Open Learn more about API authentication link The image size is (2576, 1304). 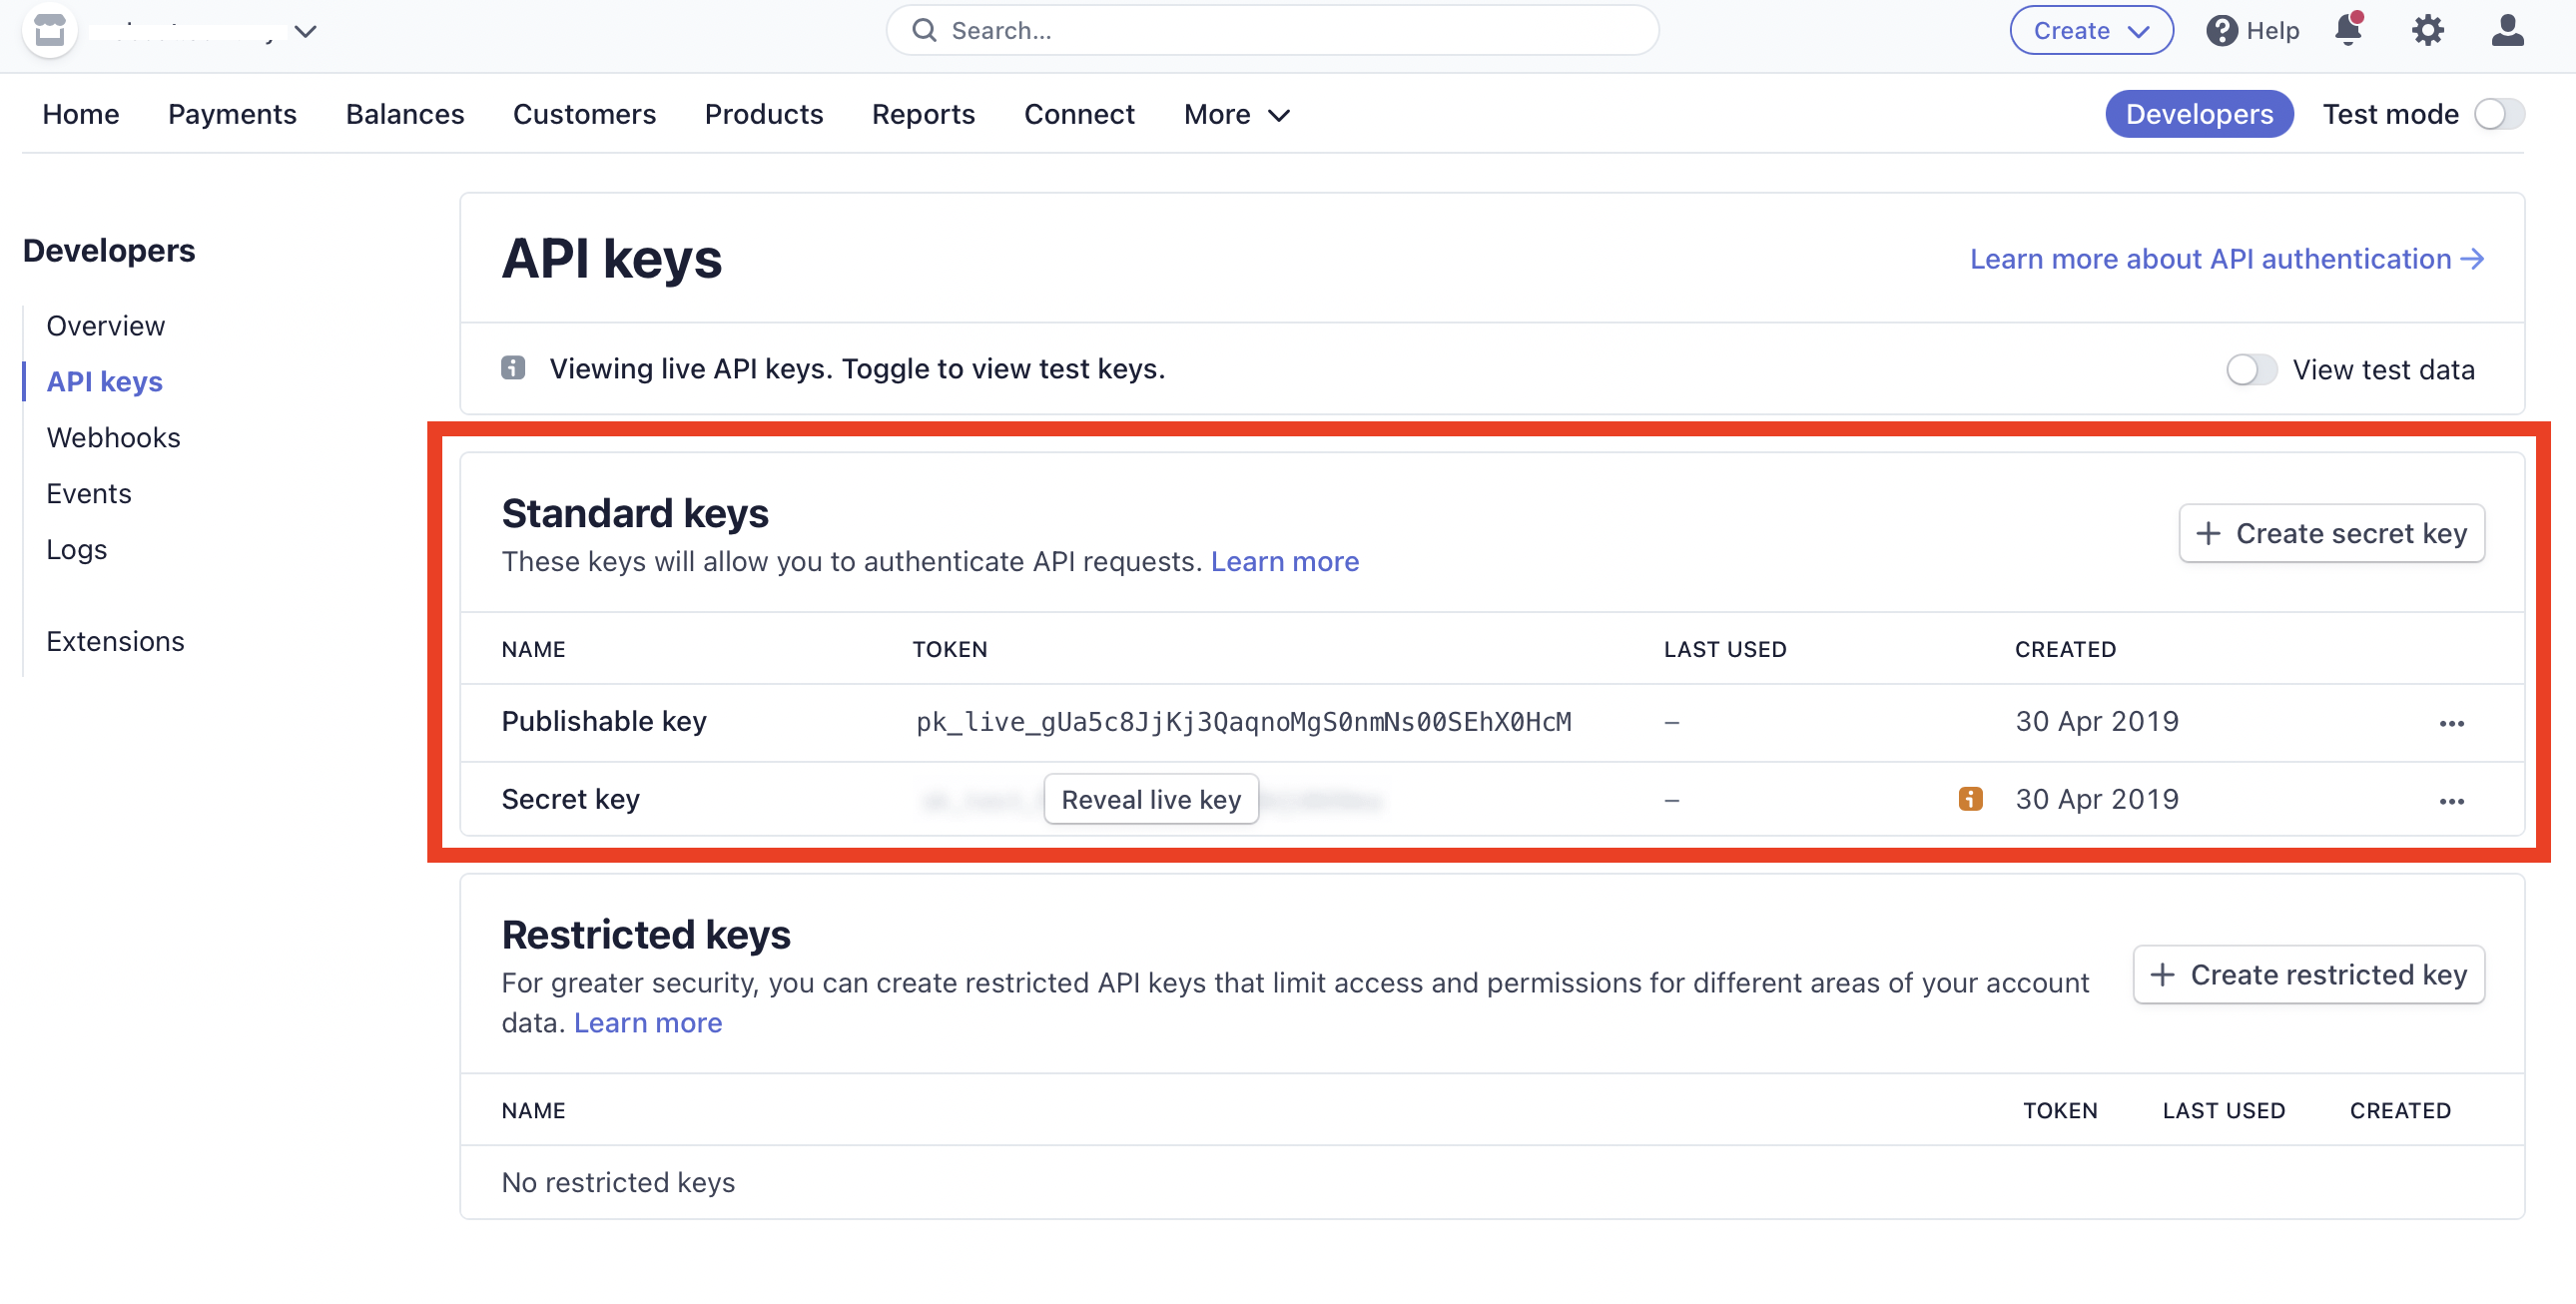coord(2226,259)
